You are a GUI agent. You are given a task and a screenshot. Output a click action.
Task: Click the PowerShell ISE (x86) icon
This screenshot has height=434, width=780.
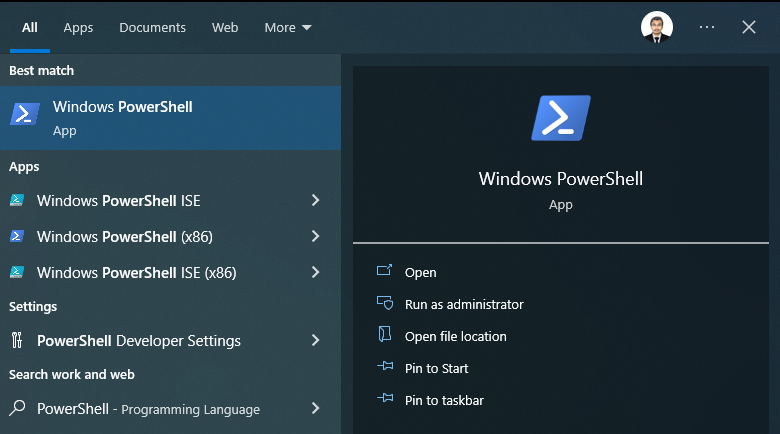[17, 272]
